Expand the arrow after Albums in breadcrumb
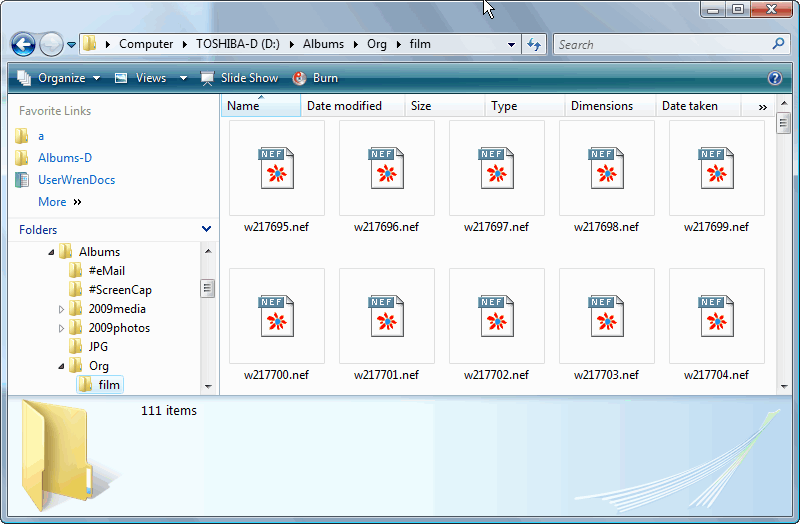 [356, 44]
